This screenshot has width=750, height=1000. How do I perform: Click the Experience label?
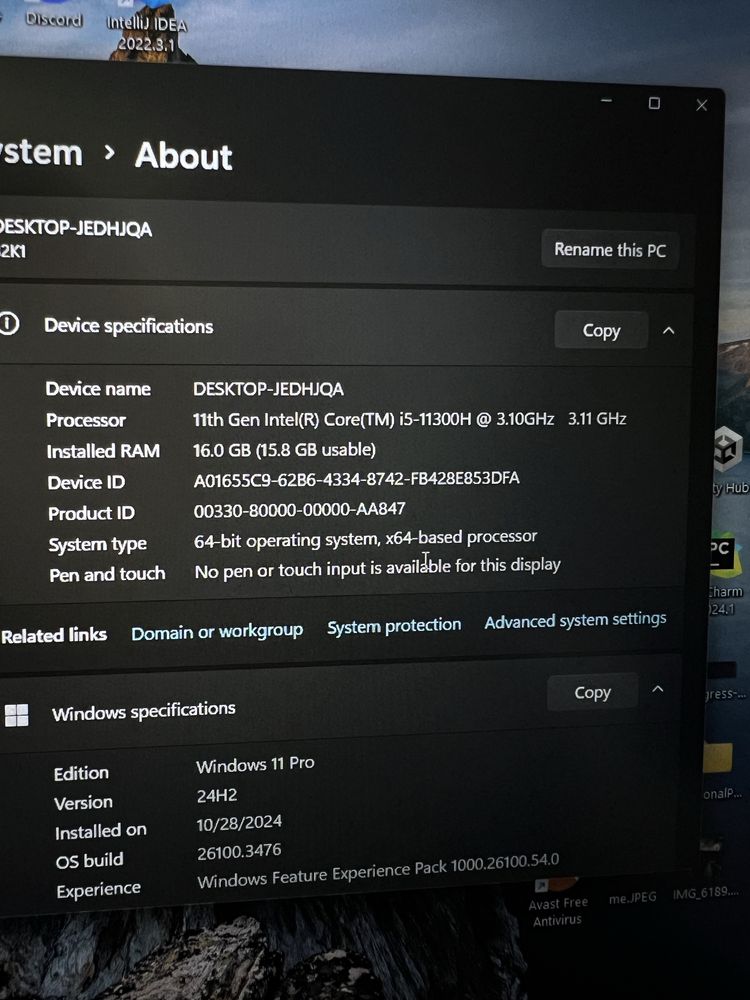(98, 890)
